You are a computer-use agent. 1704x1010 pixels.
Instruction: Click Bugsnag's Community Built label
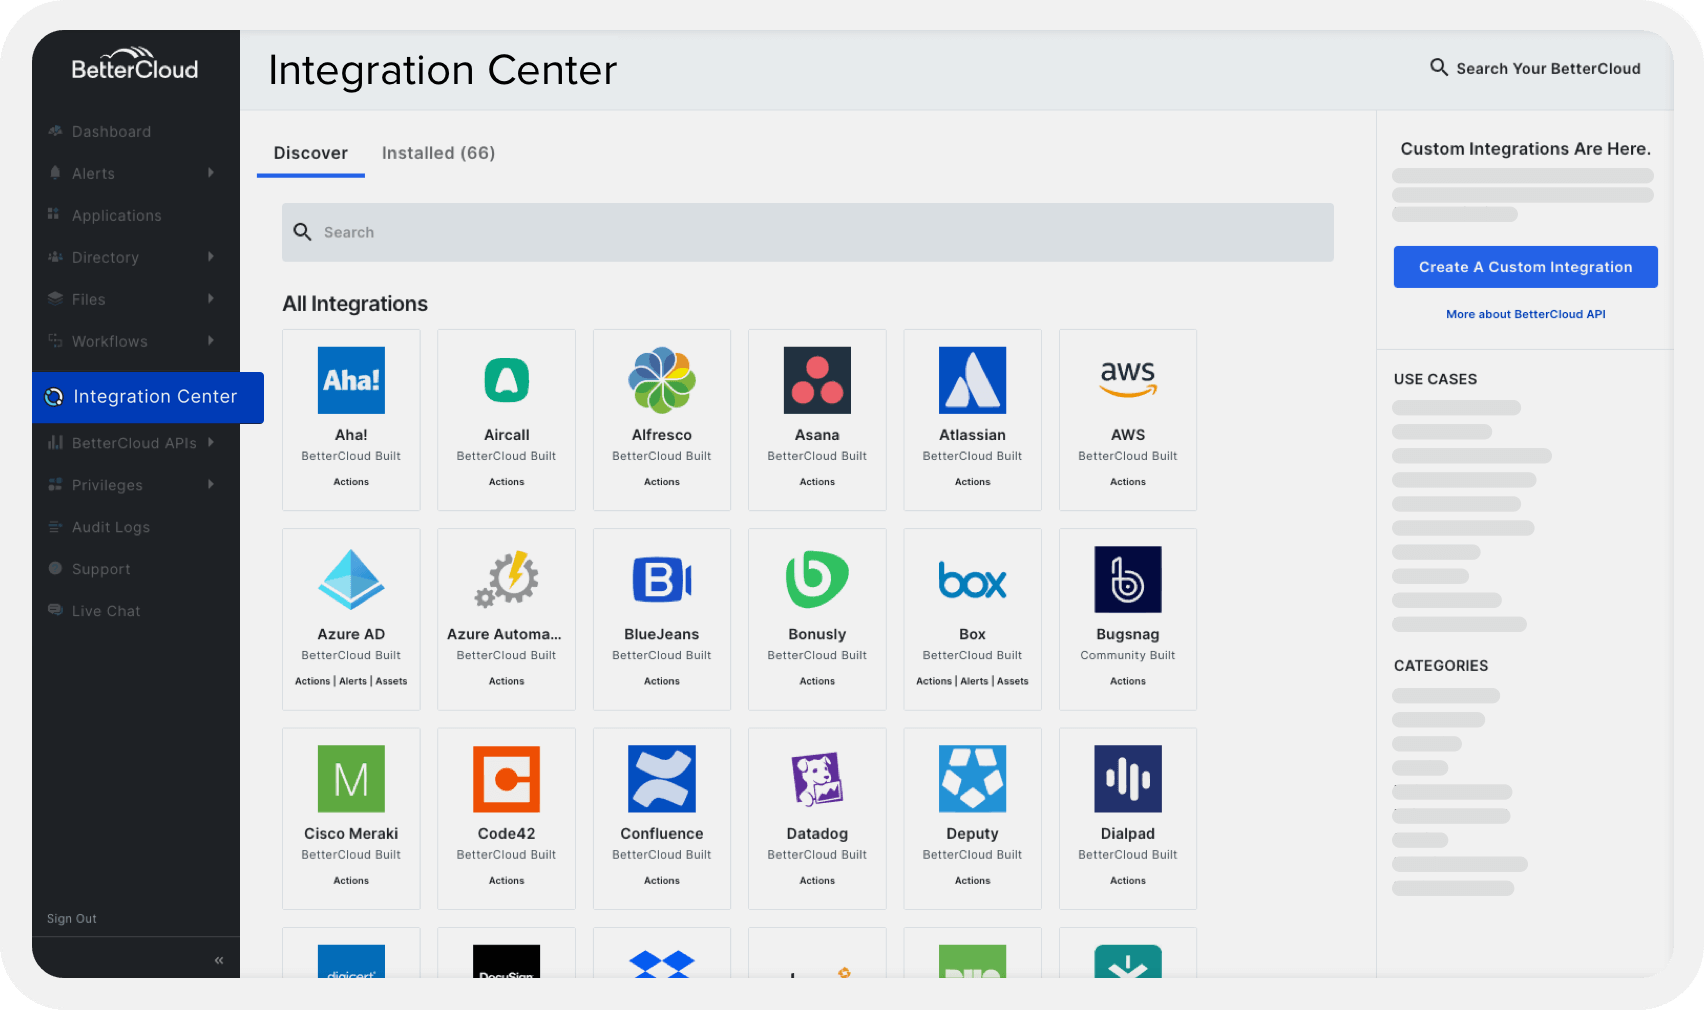[x=1128, y=655]
